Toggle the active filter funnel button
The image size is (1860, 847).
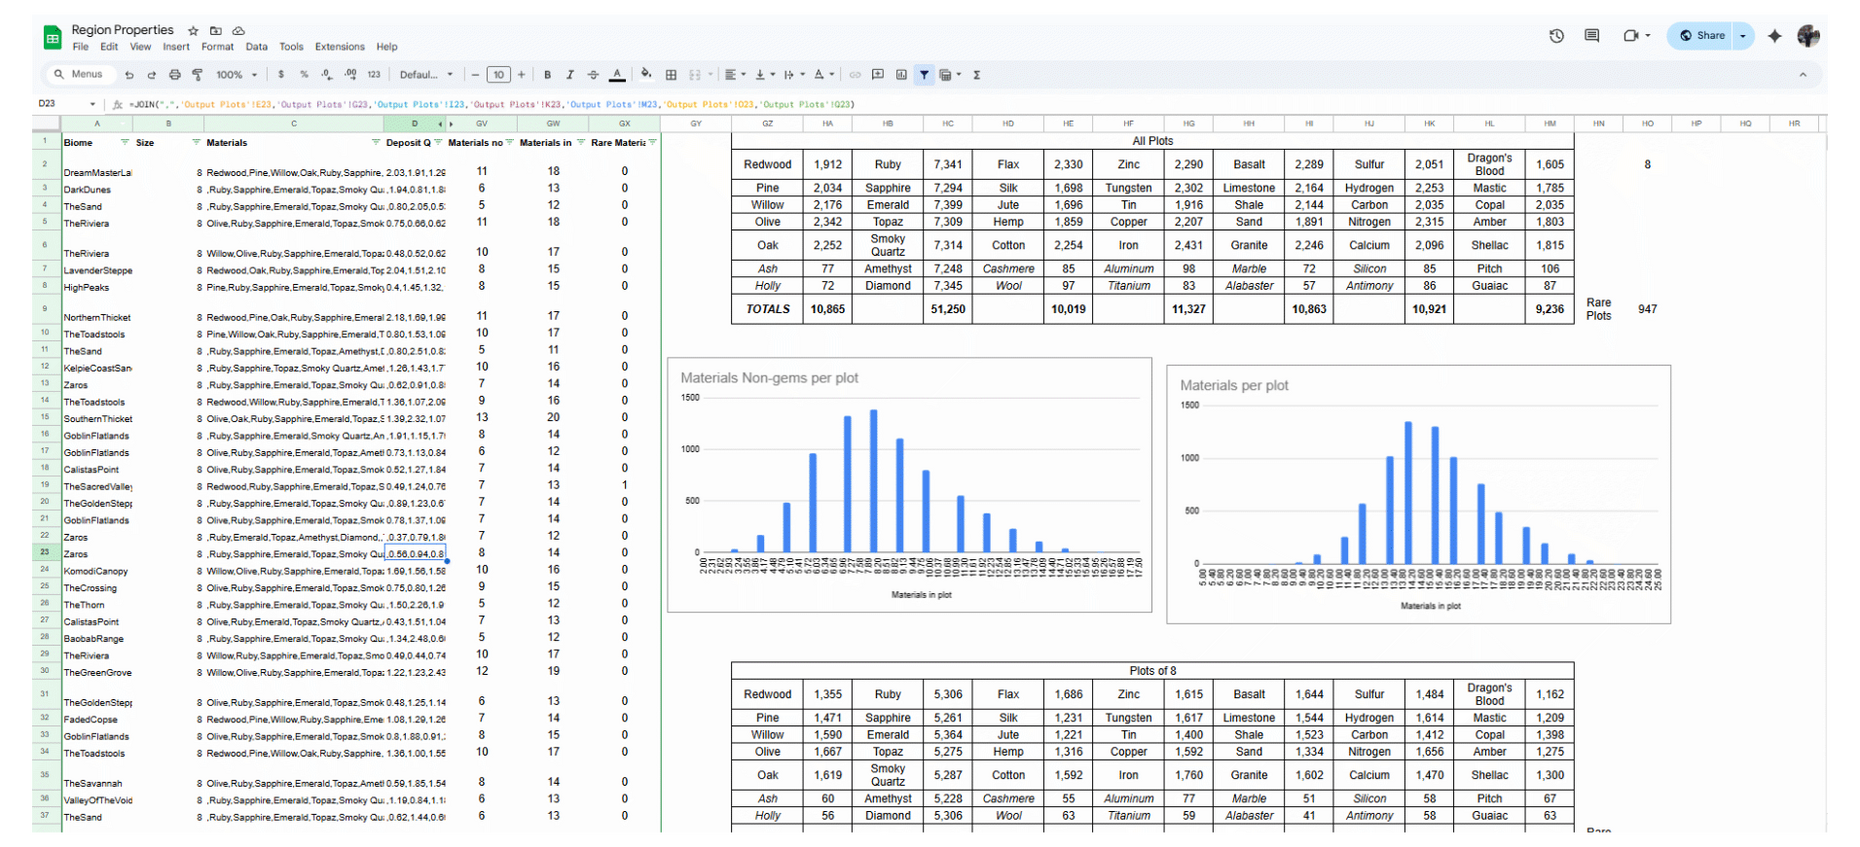924,75
